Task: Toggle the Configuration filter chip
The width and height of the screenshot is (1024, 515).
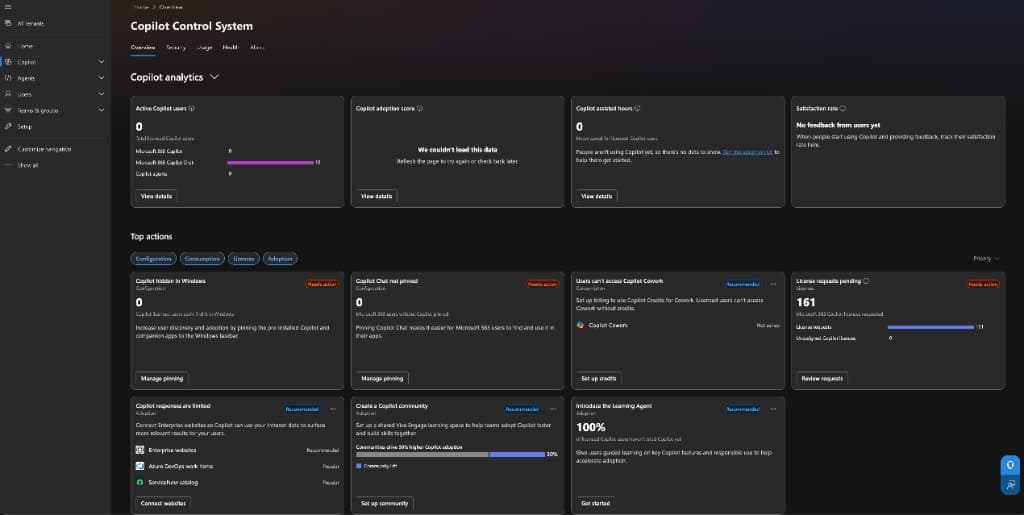Action: click(x=153, y=258)
